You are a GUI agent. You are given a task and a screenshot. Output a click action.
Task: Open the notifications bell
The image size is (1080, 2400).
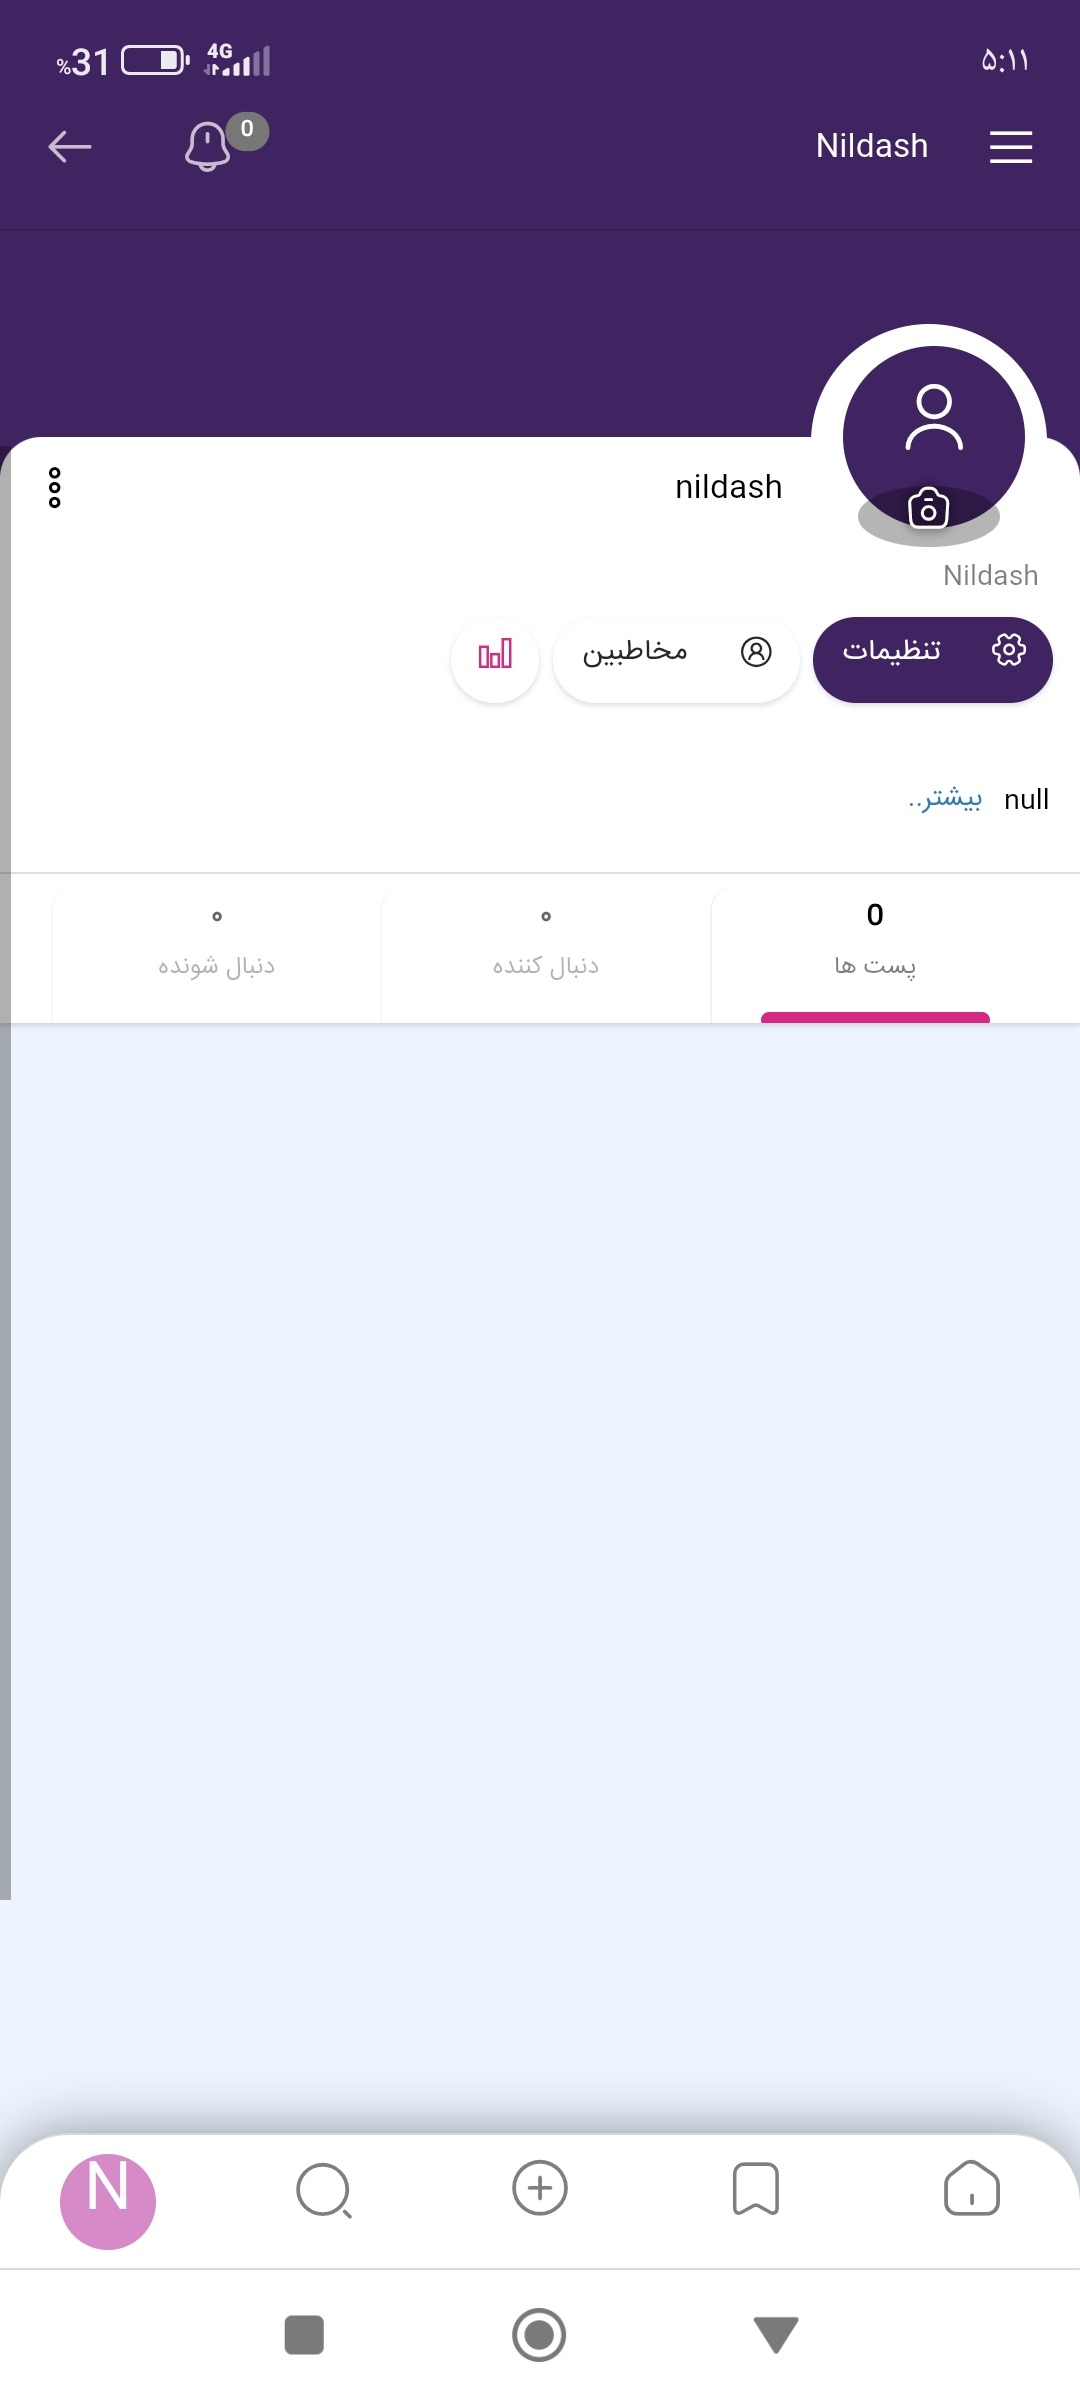pyautogui.click(x=208, y=147)
